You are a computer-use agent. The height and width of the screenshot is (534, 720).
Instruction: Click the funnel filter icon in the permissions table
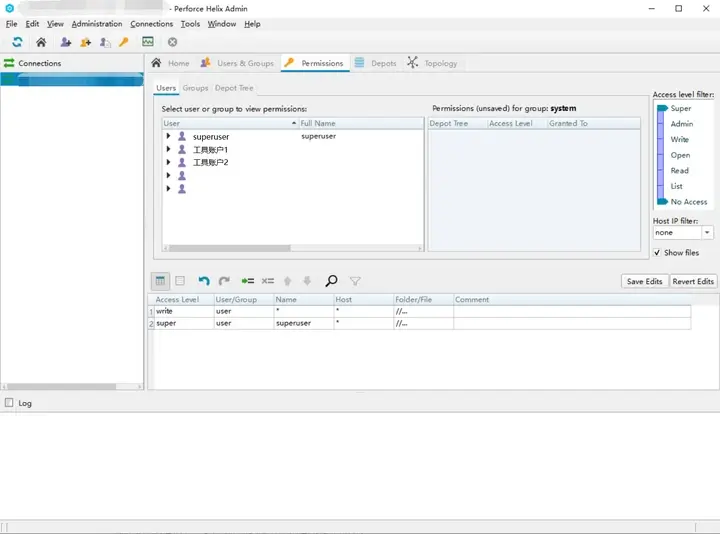355,281
